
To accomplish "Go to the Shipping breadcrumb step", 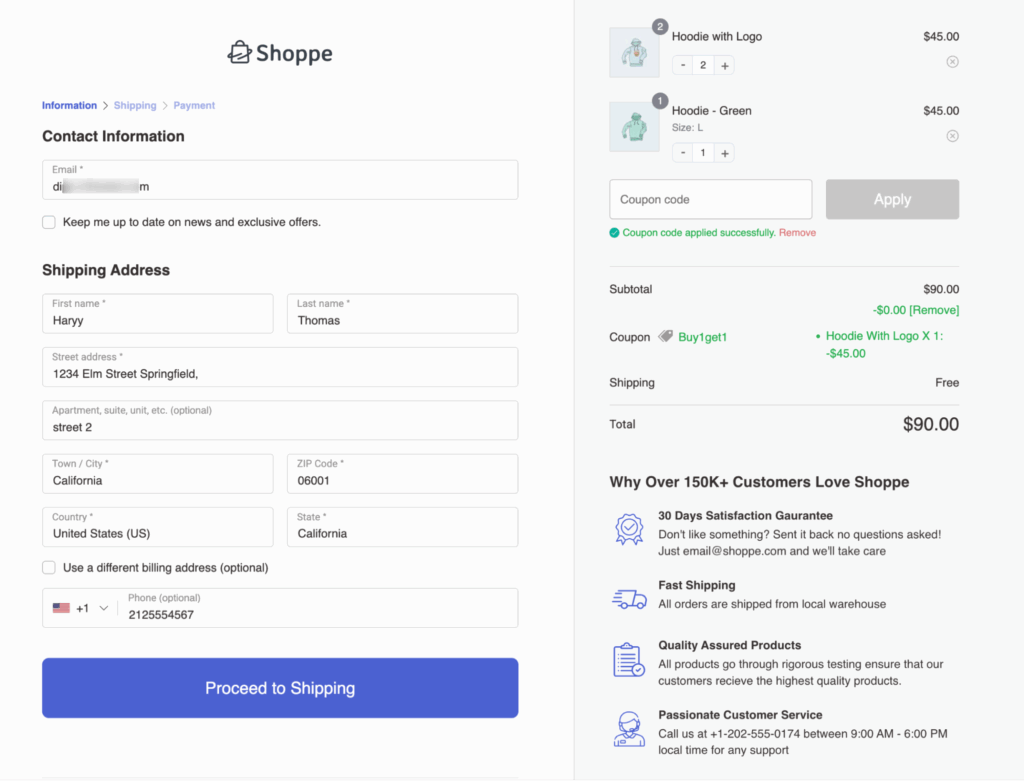I will (134, 105).
